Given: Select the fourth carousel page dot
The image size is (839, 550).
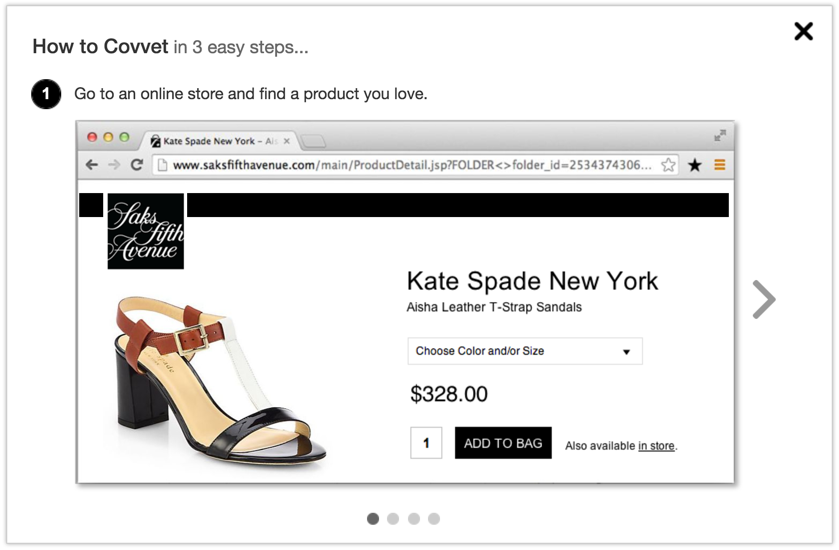Looking at the screenshot, I should (434, 519).
